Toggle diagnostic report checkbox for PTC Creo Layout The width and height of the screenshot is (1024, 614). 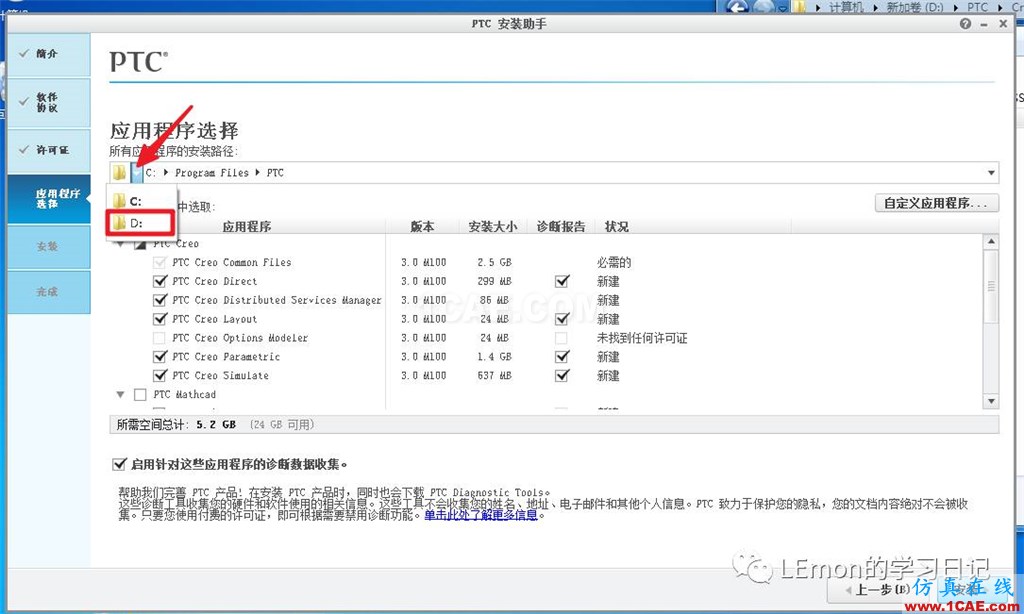(562, 319)
